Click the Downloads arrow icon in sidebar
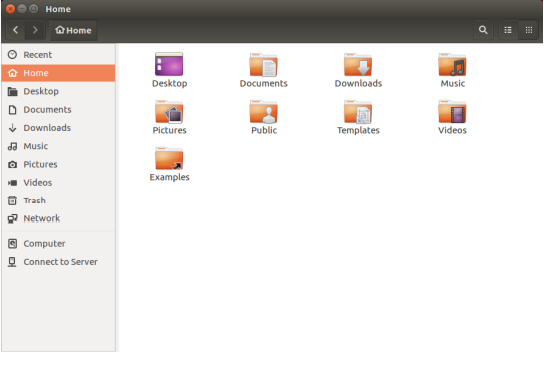 tap(12, 128)
